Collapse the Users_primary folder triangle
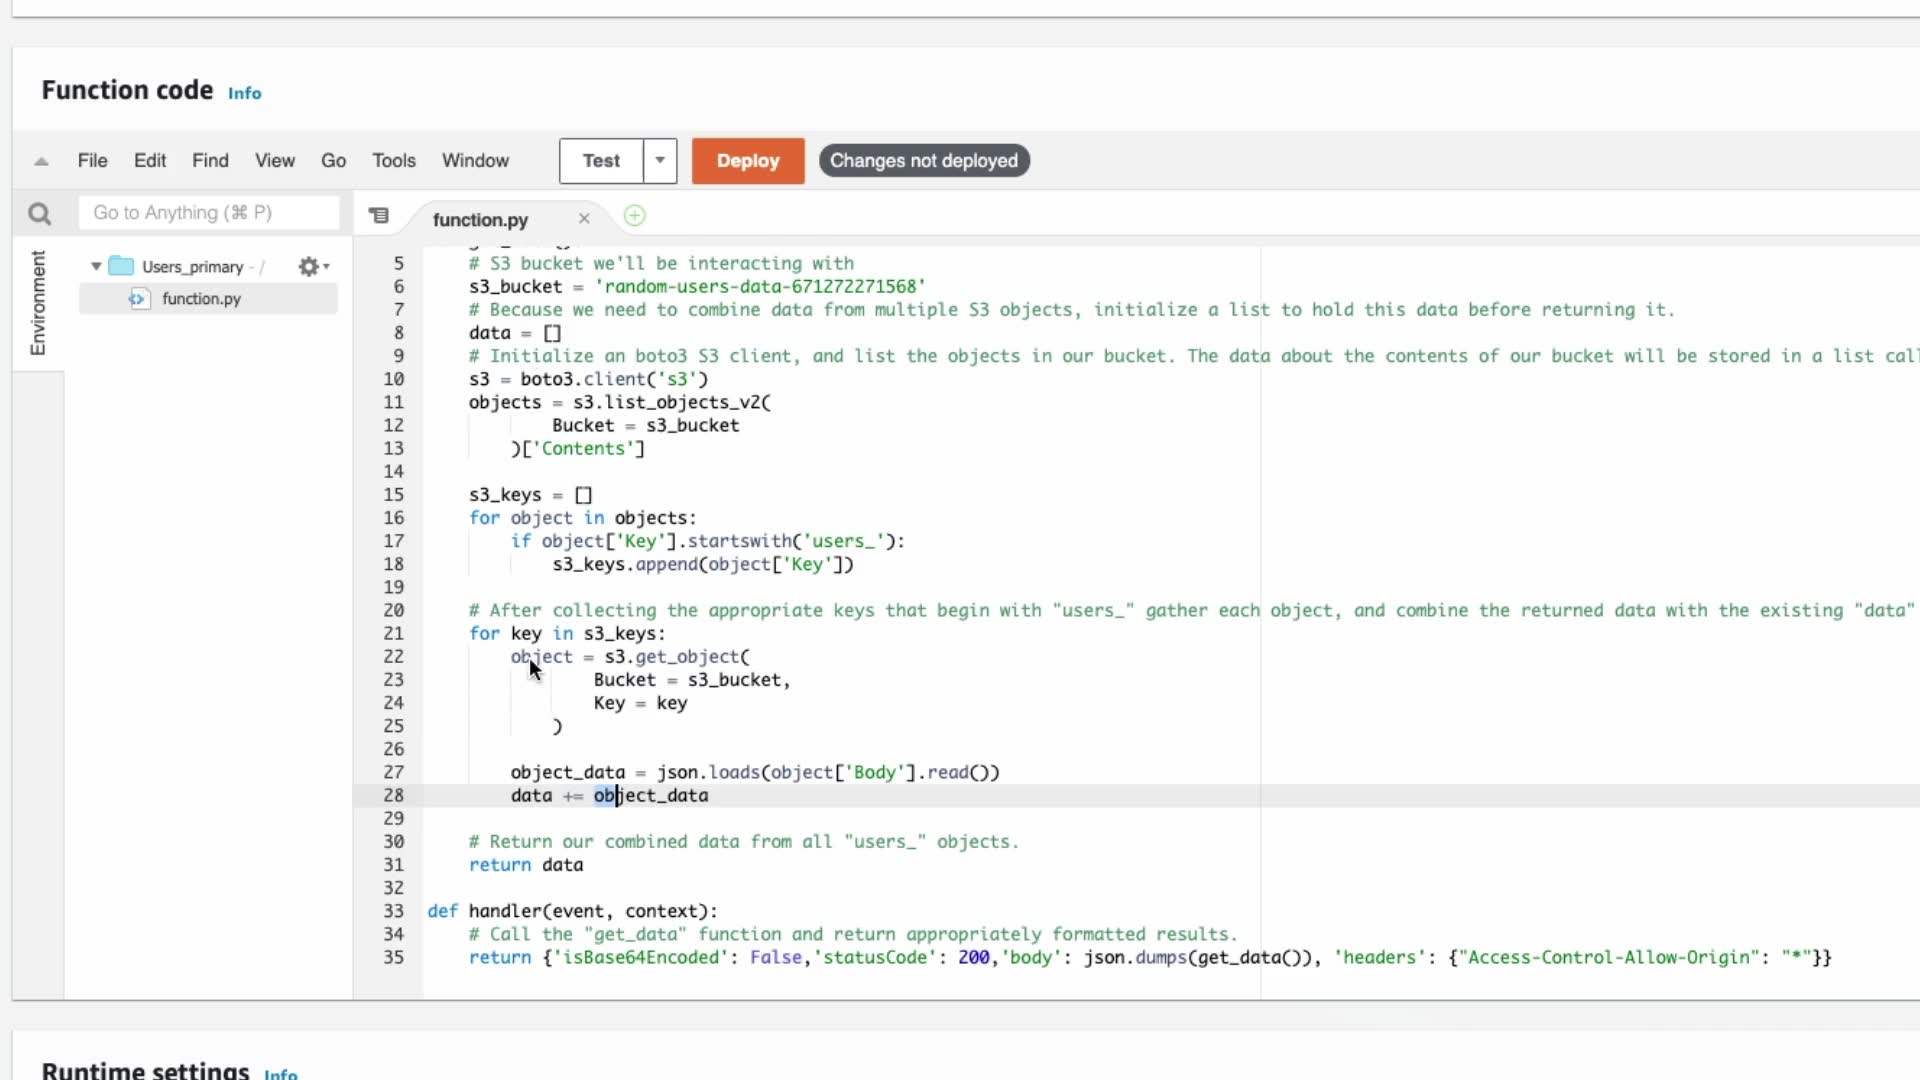The image size is (1920, 1080). pyautogui.click(x=96, y=267)
